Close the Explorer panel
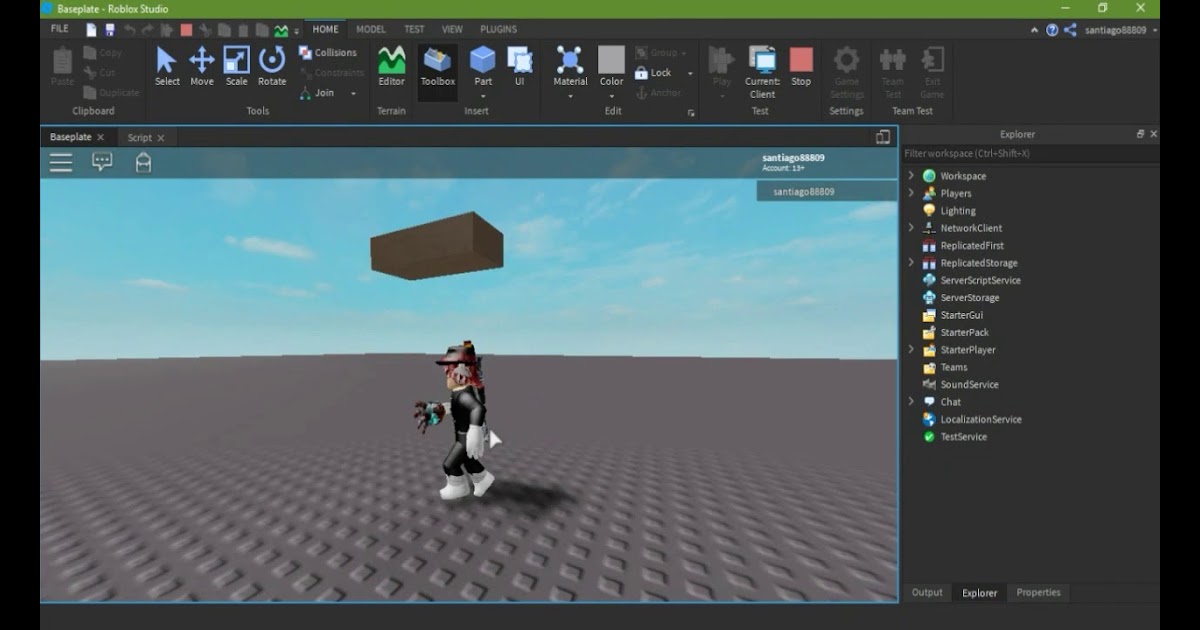The height and width of the screenshot is (630, 1200). (1153, 134)
